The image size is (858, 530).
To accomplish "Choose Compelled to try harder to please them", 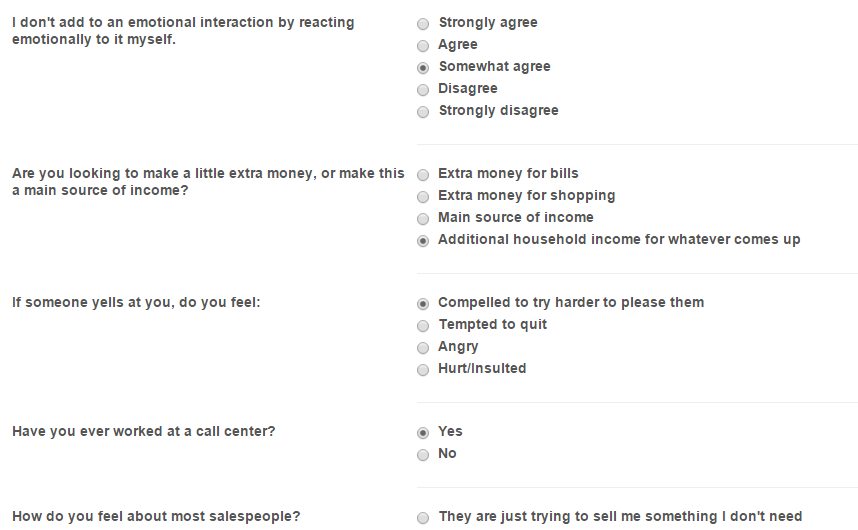I will (x=423, y=304).
